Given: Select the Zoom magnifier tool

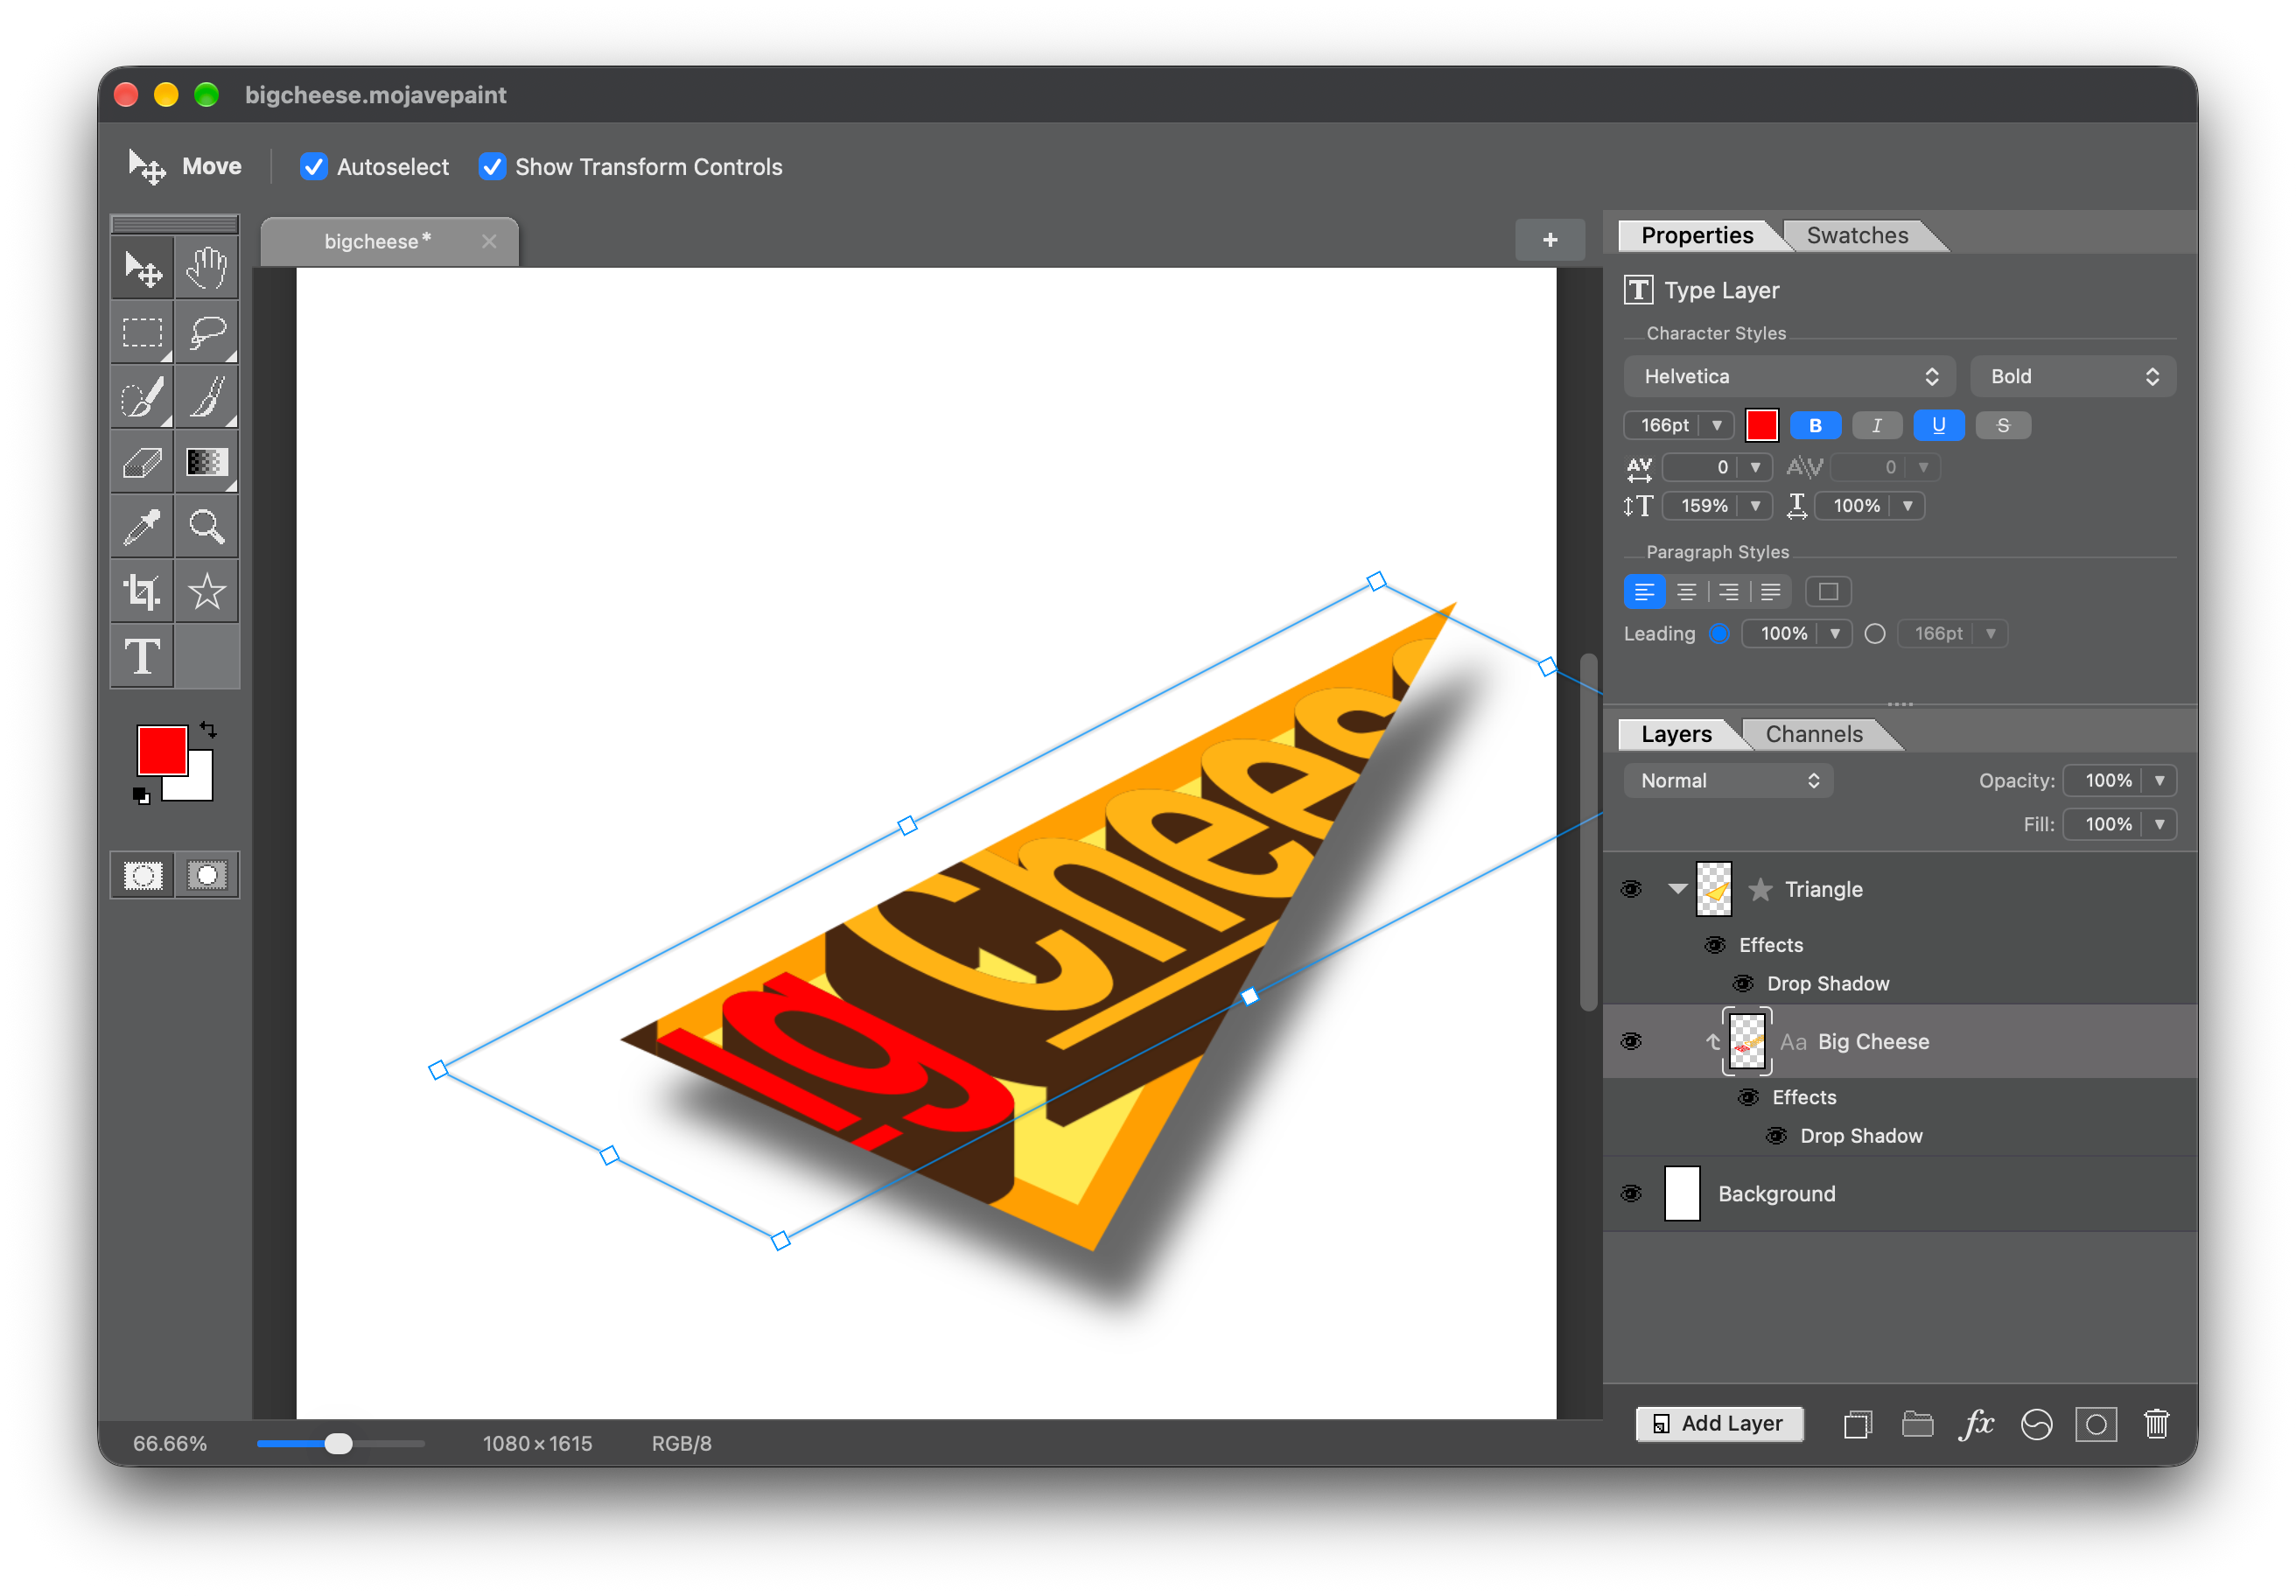Looking at the screenshot, I should click(x=207, y=527).
